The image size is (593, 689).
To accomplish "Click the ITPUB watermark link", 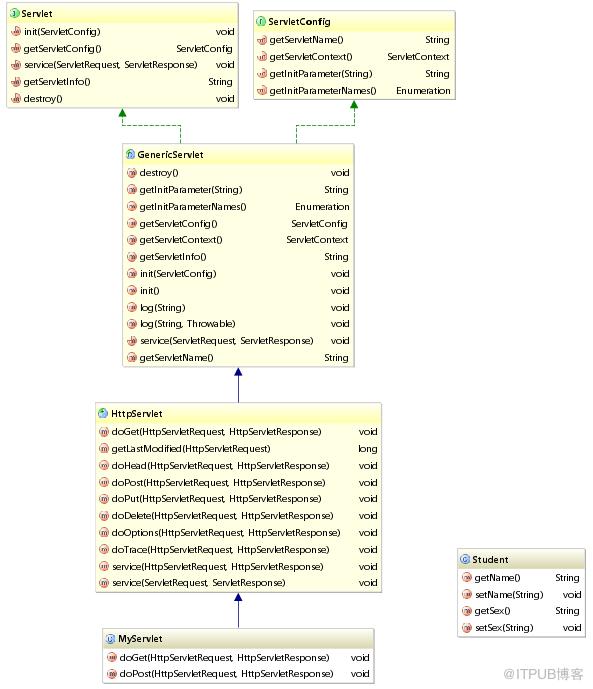I will tap(543, 674).
